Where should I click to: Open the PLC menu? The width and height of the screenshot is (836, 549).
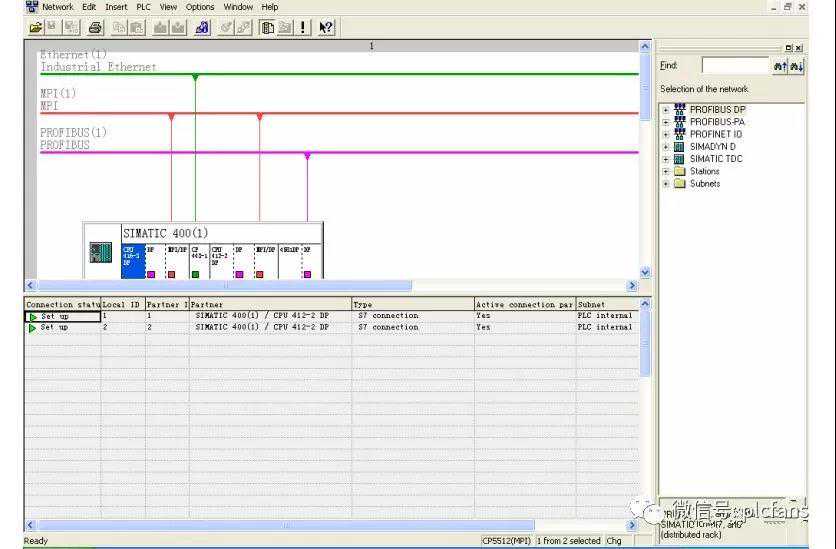[144, 7]
